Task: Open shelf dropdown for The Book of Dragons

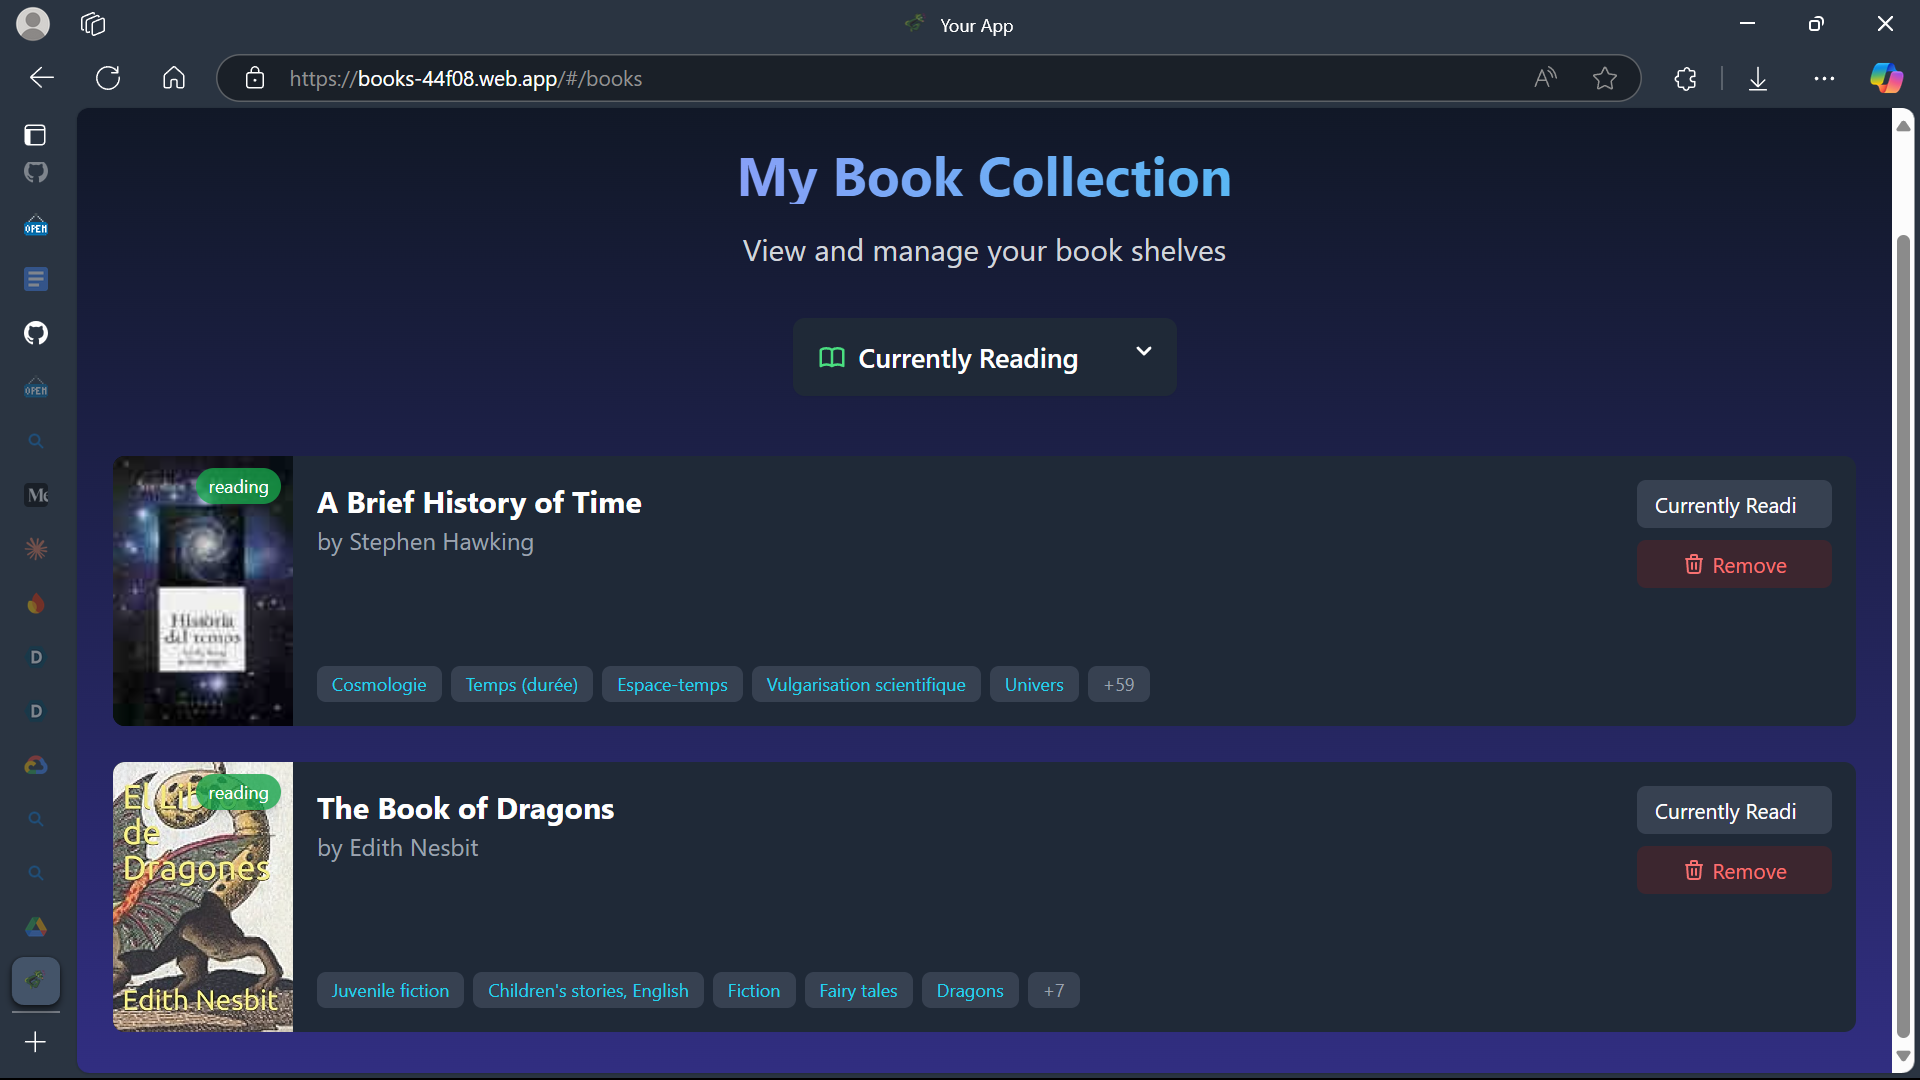Action: click(x=1733, y=811)
